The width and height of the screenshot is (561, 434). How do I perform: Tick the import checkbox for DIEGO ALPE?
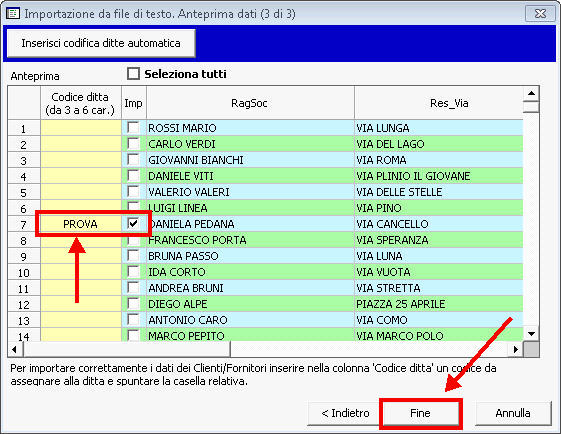[x=133, y=304]
